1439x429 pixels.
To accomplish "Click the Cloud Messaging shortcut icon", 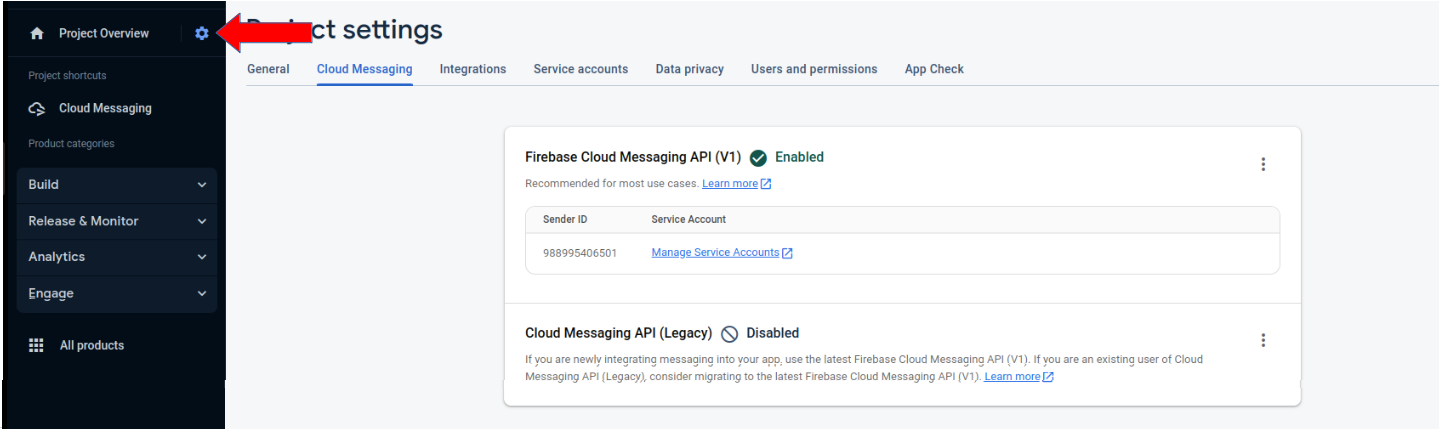I will 37,108.
